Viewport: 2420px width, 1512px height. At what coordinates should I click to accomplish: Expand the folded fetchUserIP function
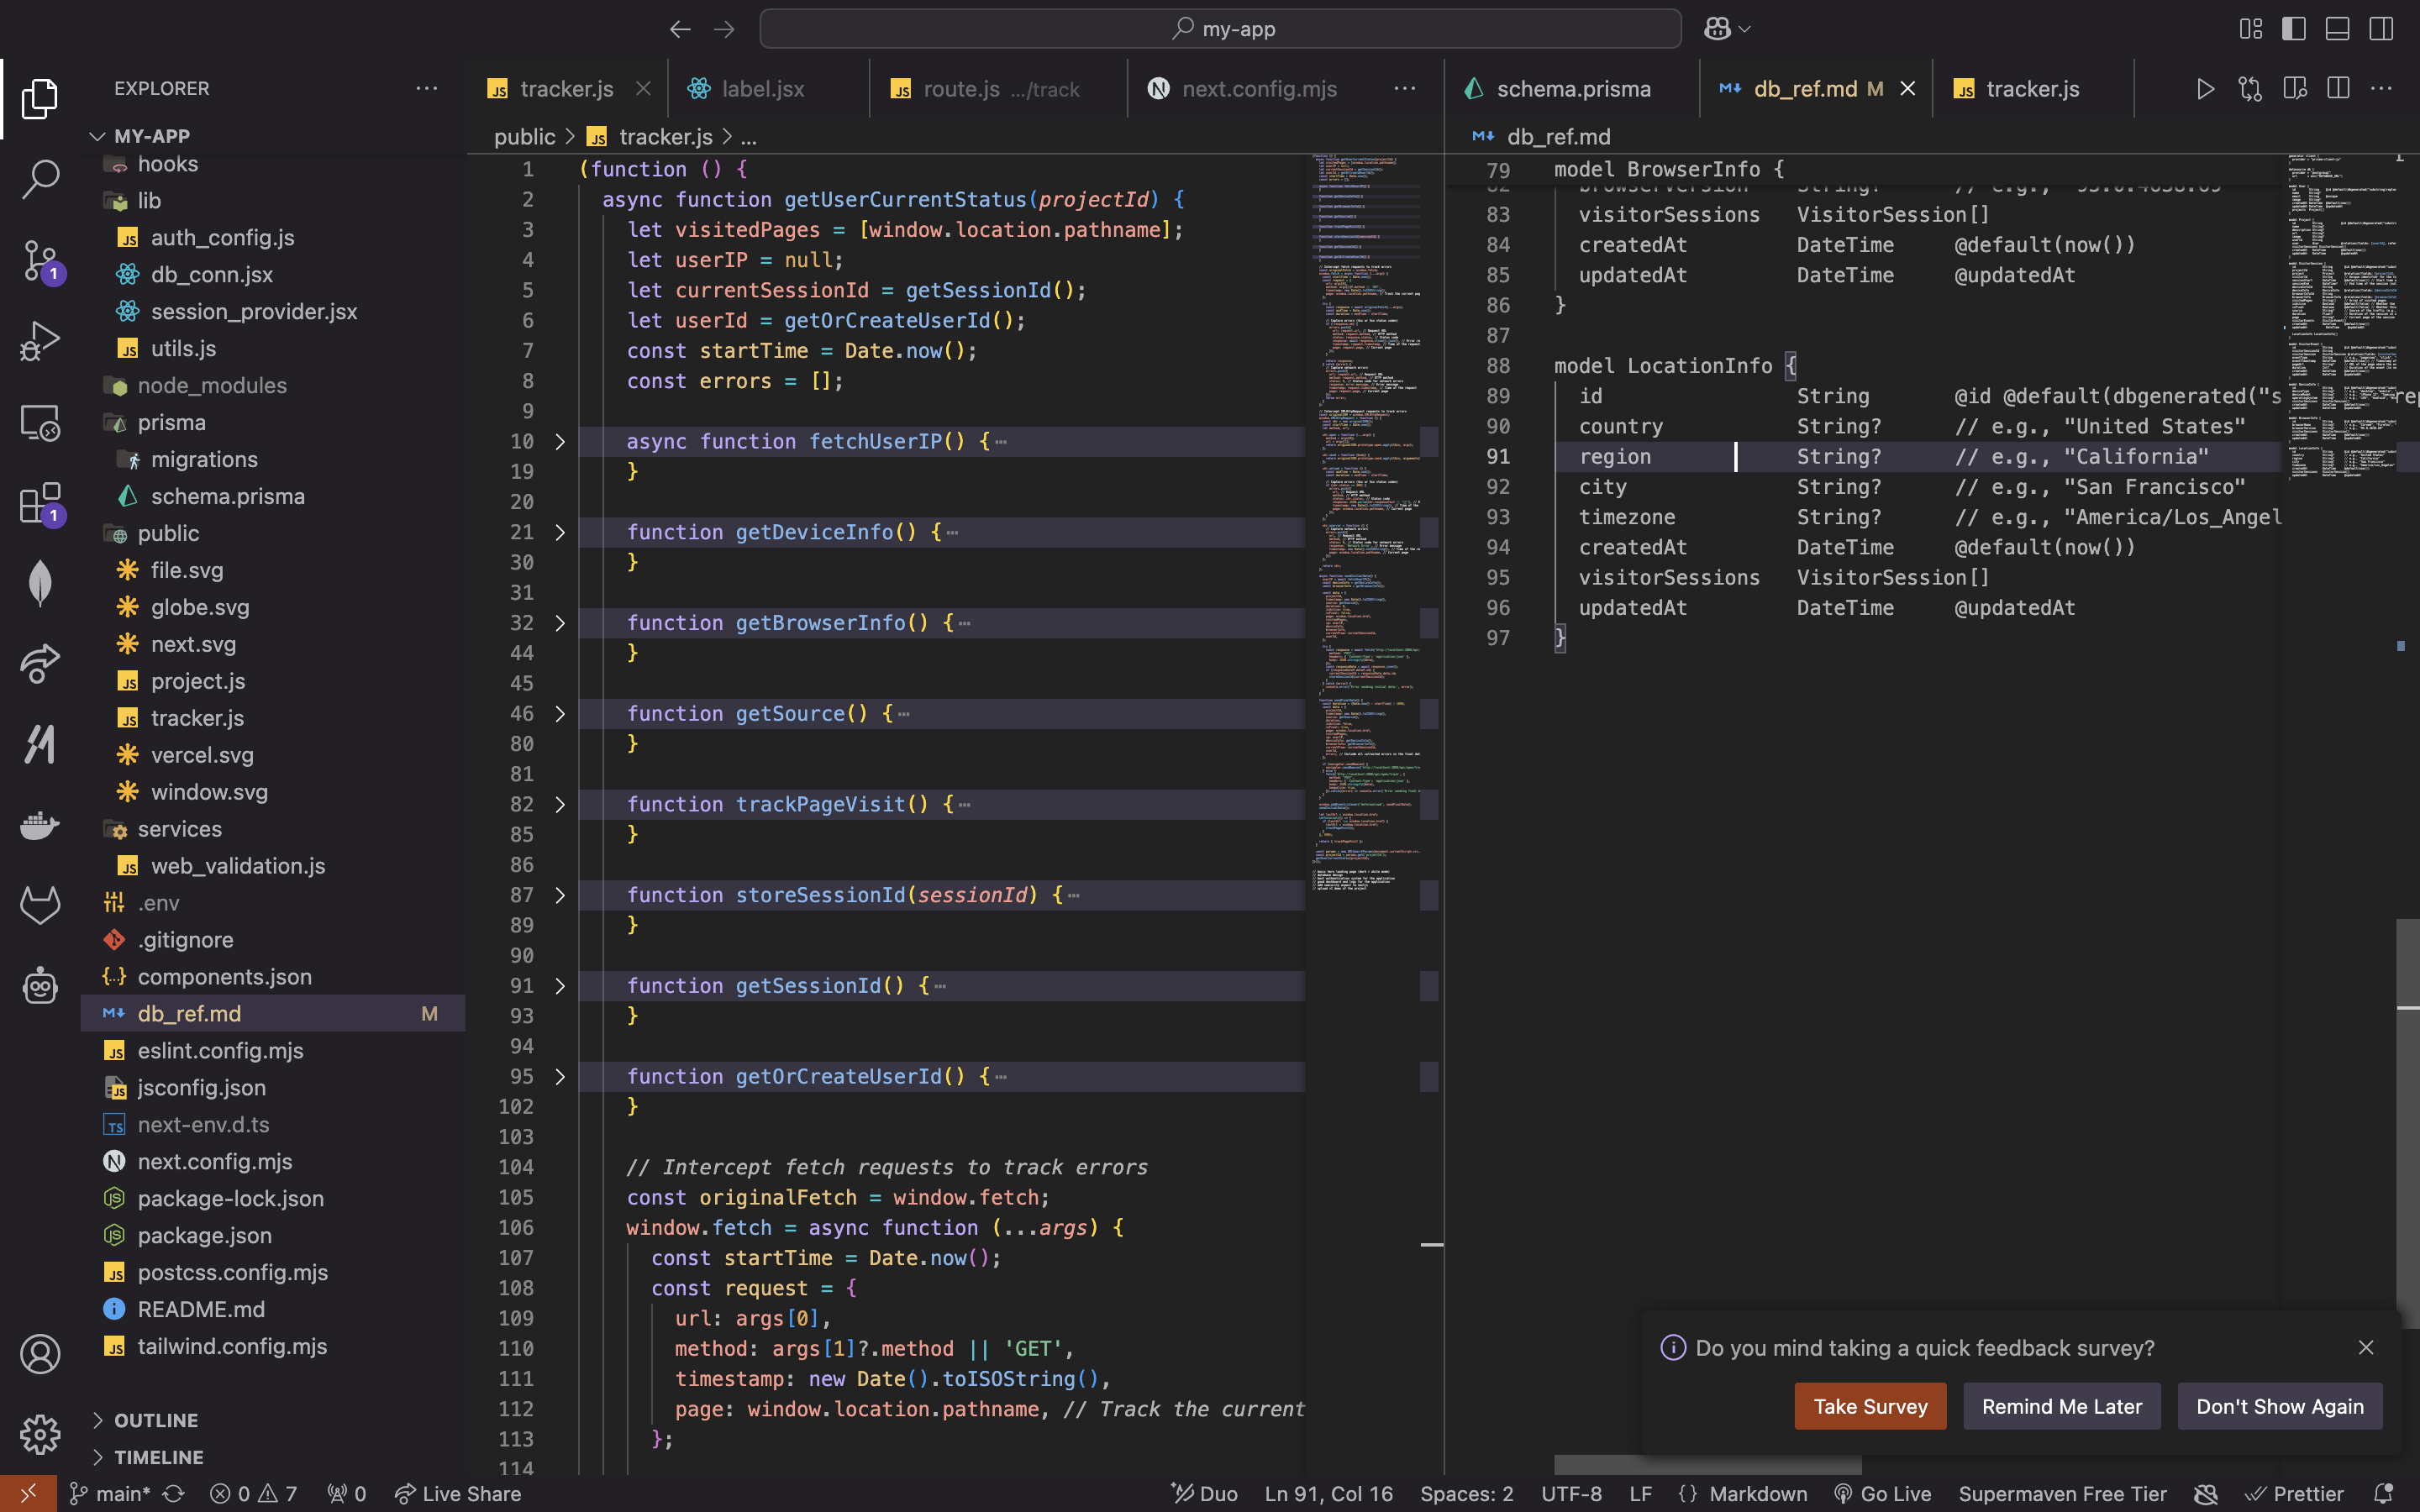click(560, 442)
